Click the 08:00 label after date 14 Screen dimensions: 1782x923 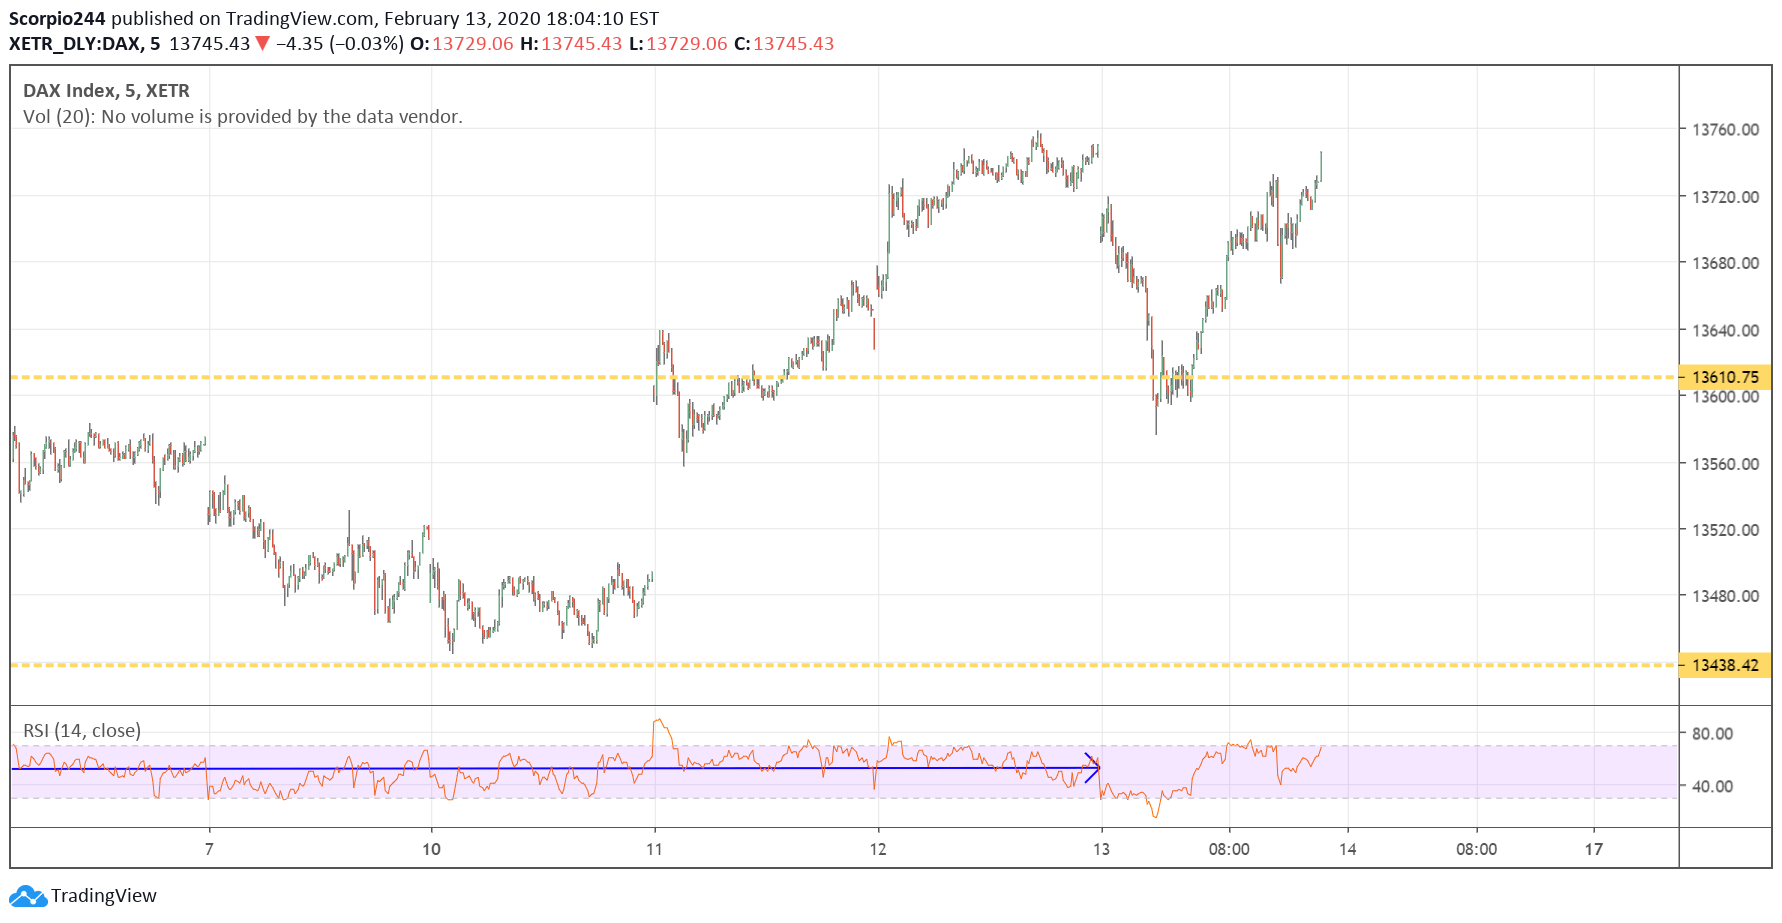(1476, 850)
